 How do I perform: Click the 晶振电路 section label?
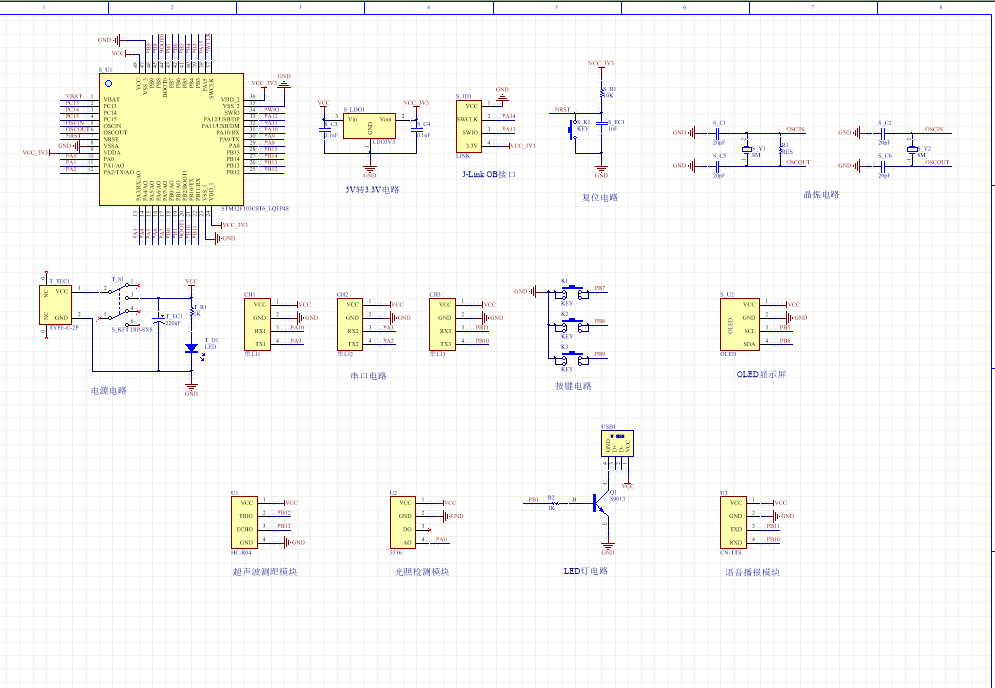[x=820, y=195]
